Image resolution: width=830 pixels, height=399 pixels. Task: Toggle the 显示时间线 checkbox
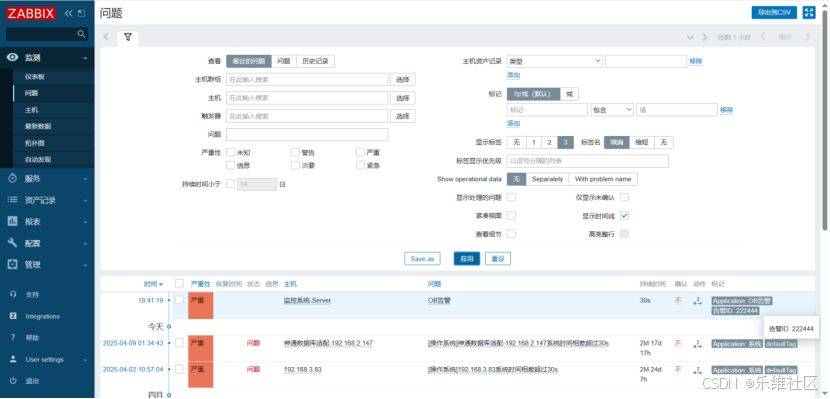tap(625, 216)
